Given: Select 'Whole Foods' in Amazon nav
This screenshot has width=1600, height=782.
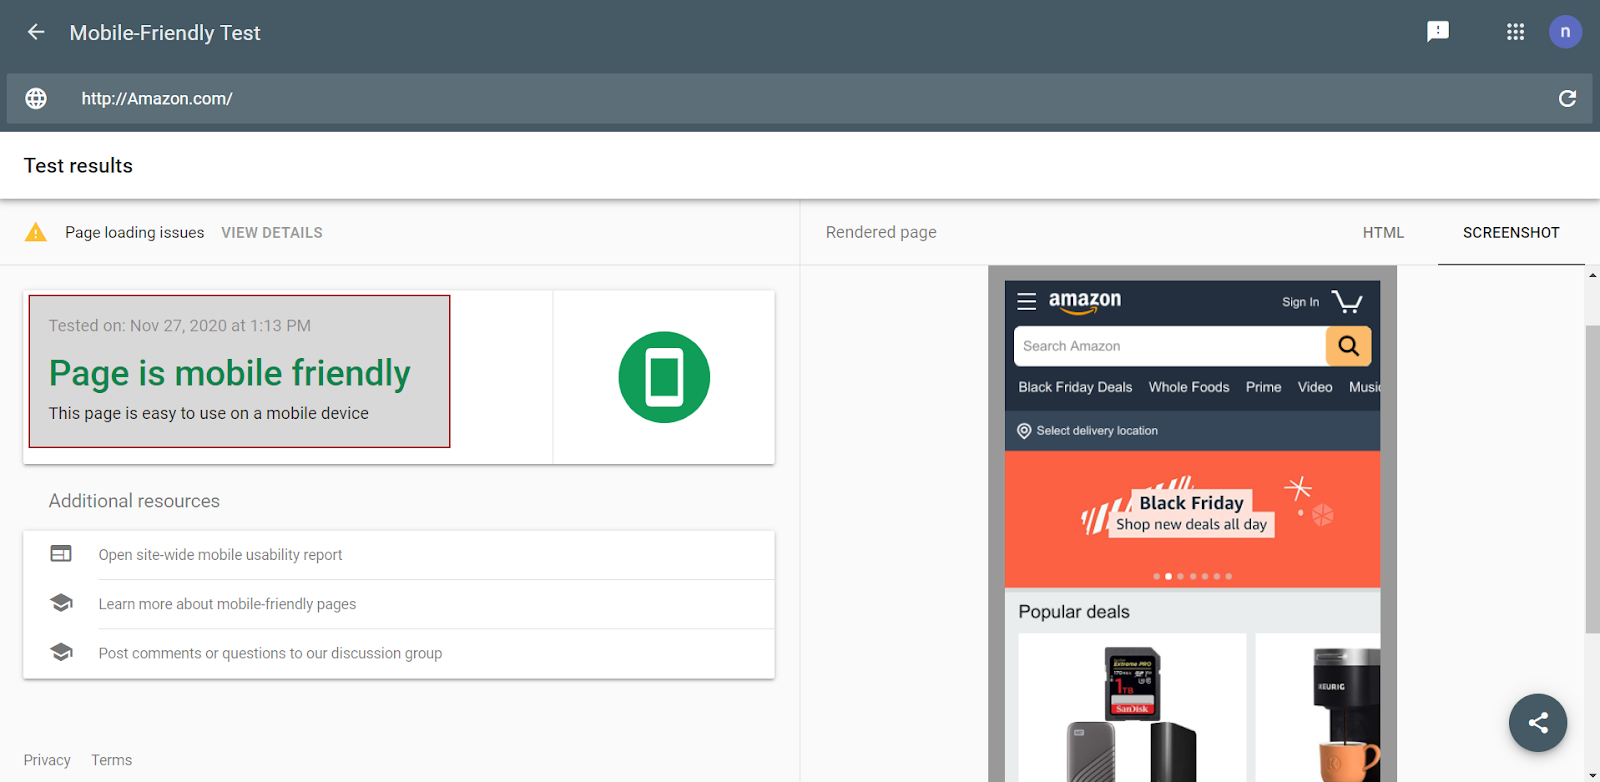Looking at the screenshot, I should (x=1189, y=387).
